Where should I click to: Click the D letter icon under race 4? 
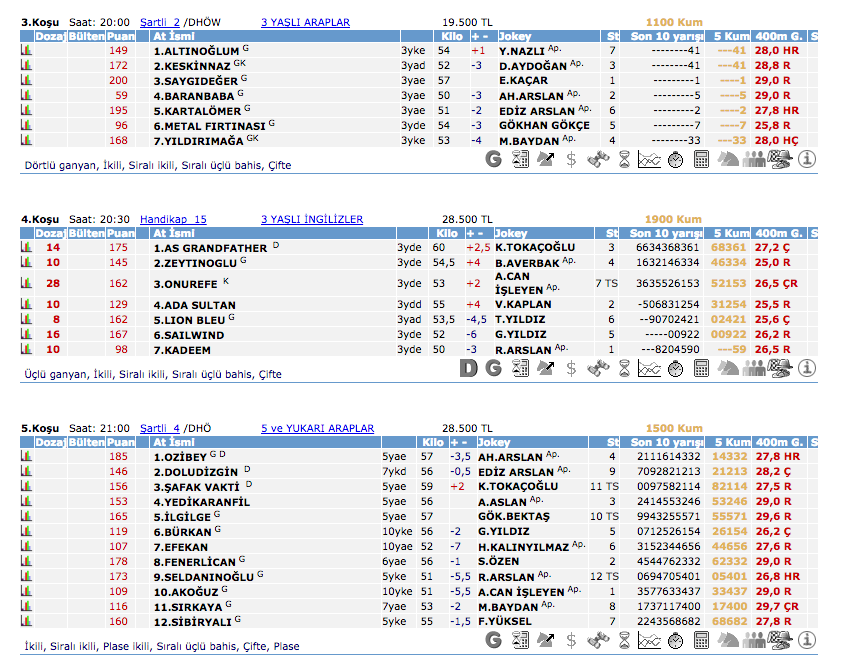click(x=468, y=368)
